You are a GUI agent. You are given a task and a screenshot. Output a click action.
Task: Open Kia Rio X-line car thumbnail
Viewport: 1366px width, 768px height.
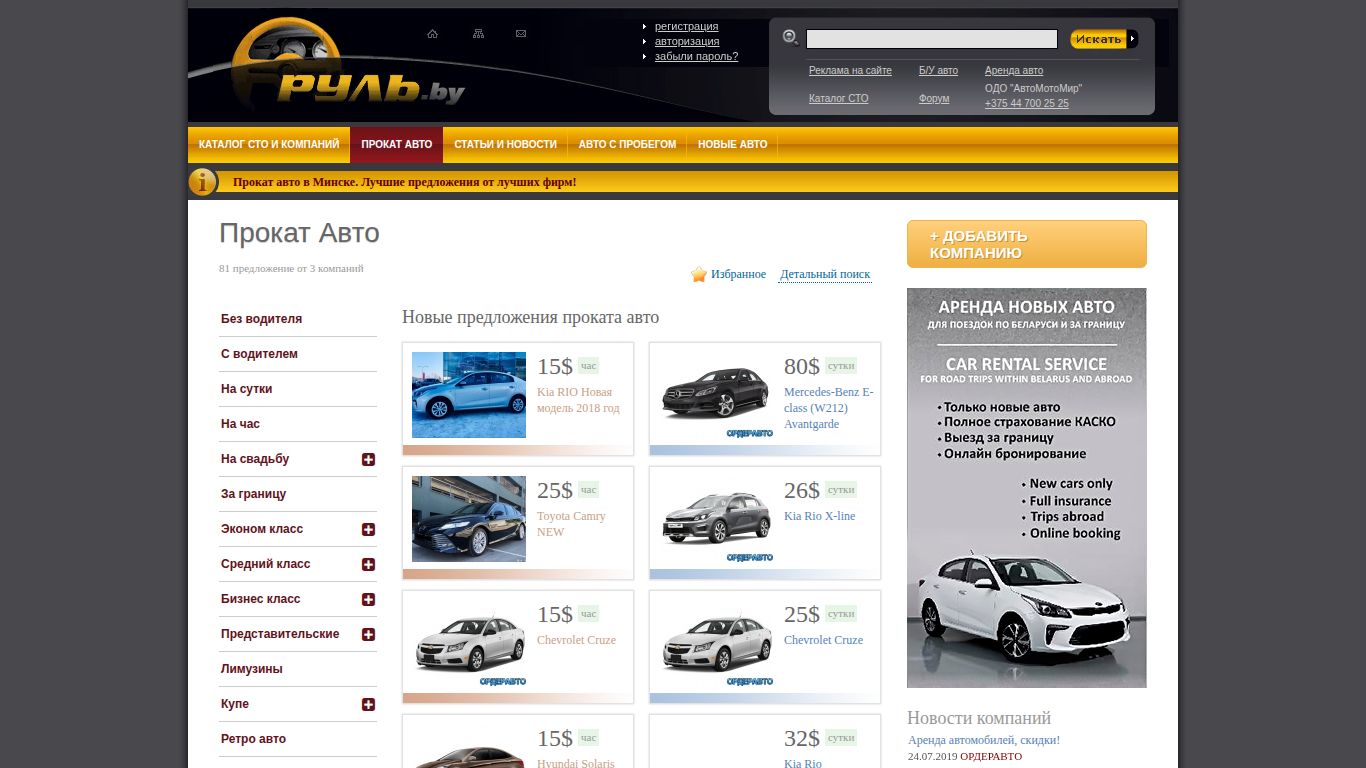(x=716, y=519)
